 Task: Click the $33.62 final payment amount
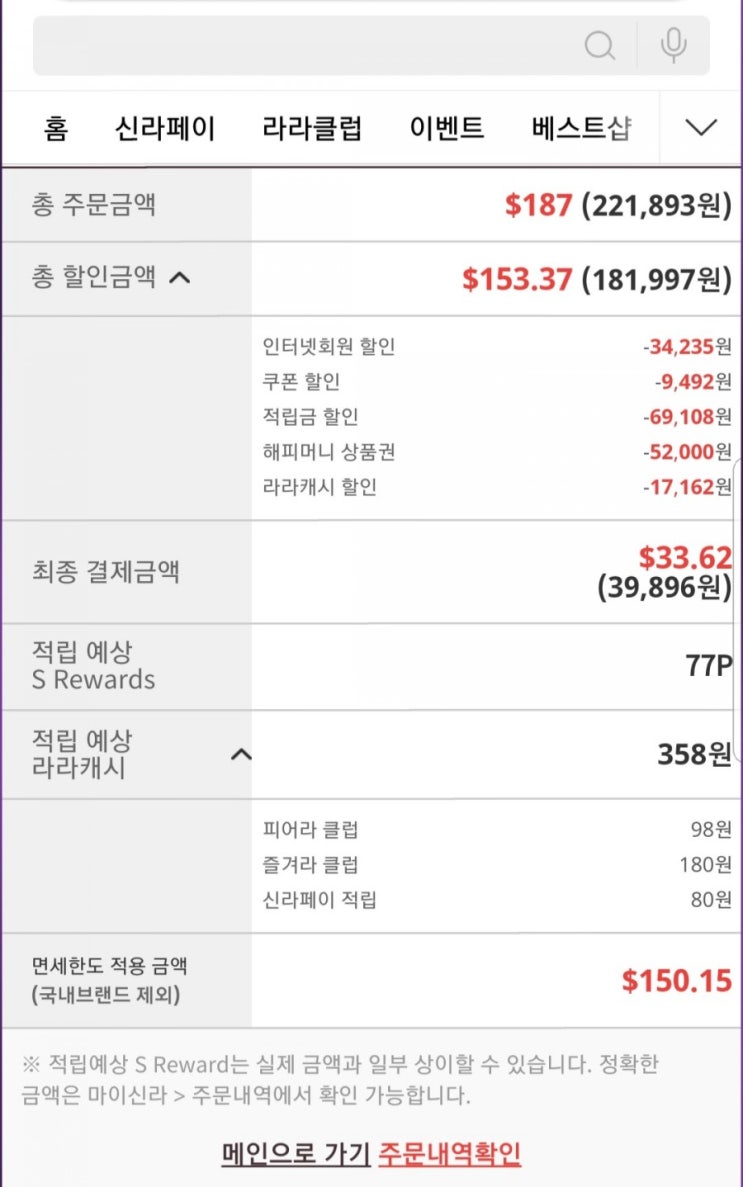point(685,557)
